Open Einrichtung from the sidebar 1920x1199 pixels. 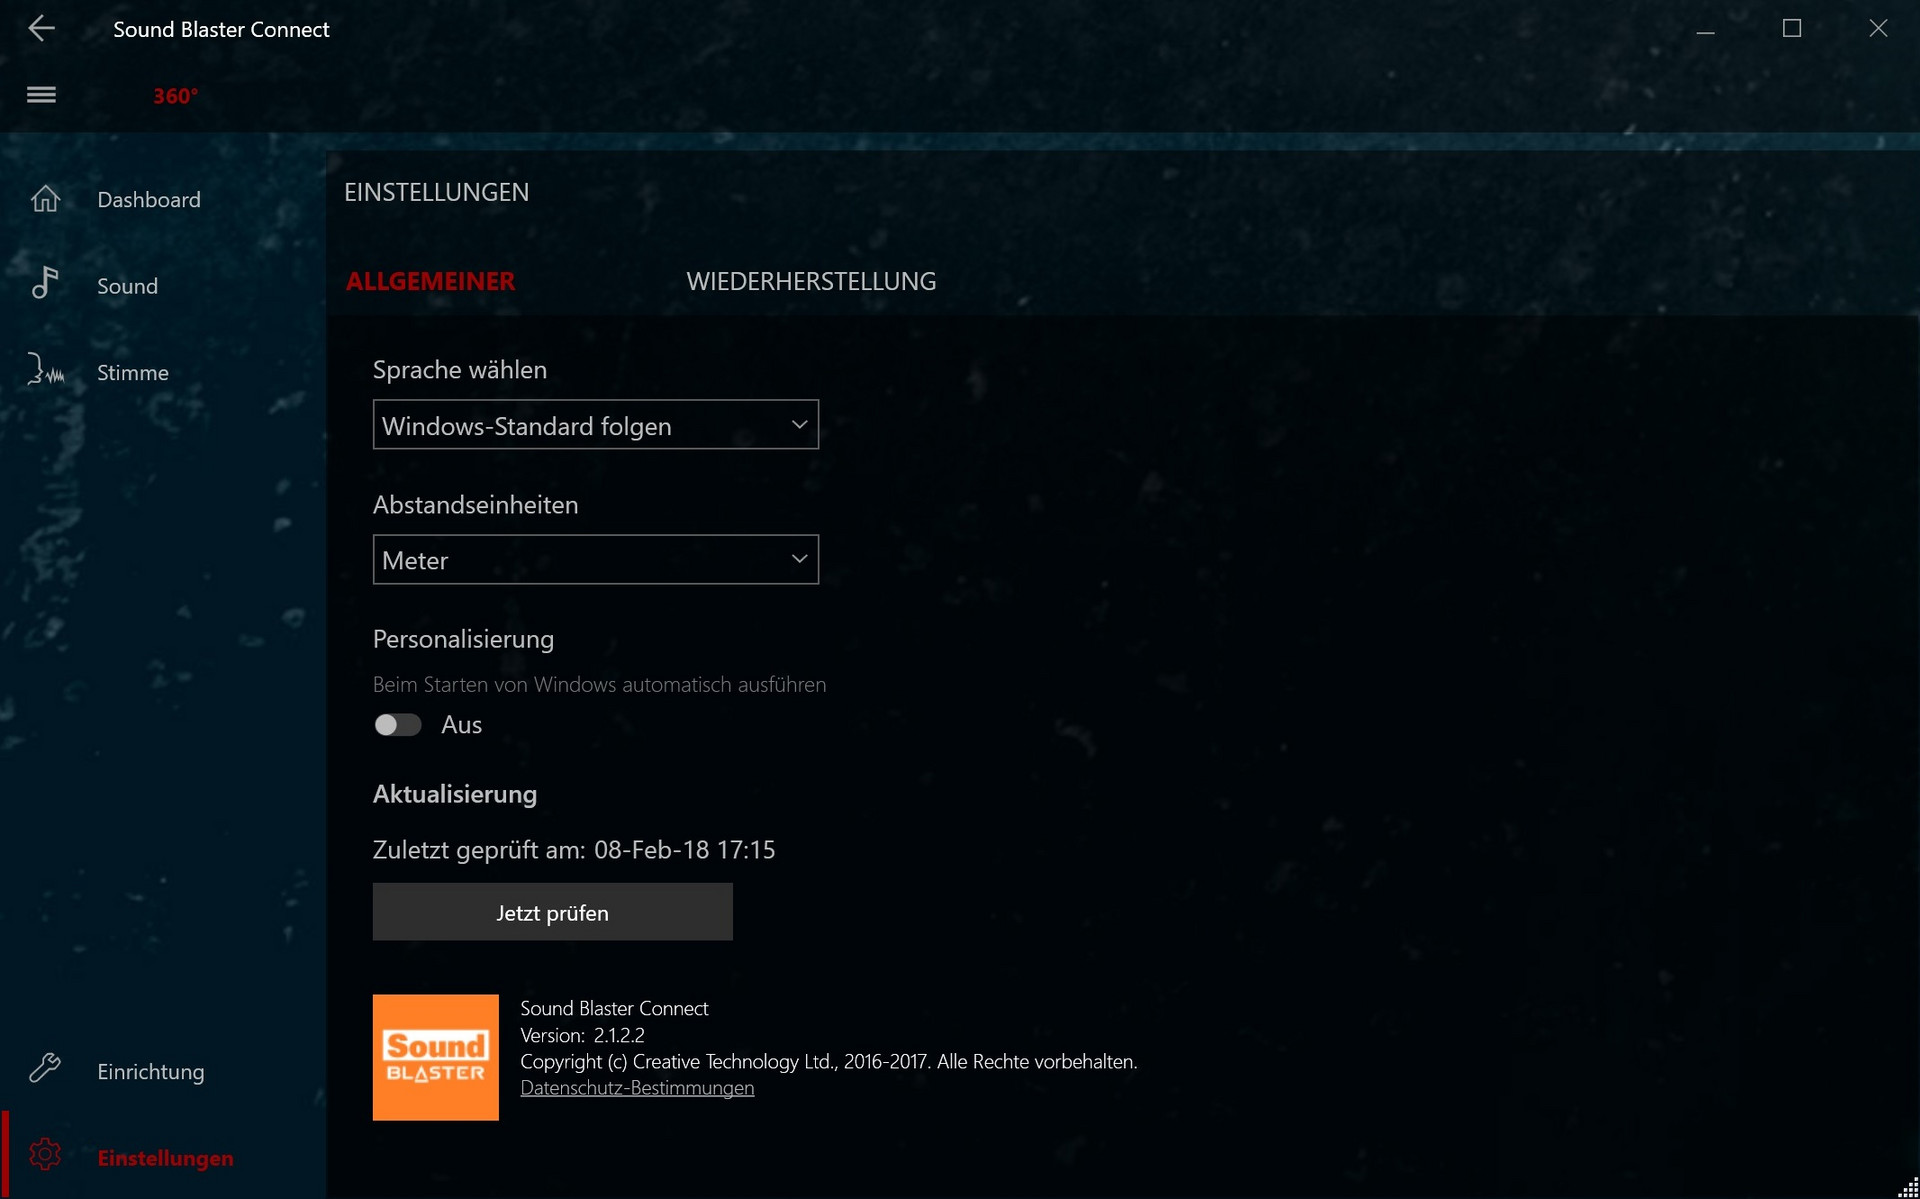pyautogui.click(x=151, y=1072)
